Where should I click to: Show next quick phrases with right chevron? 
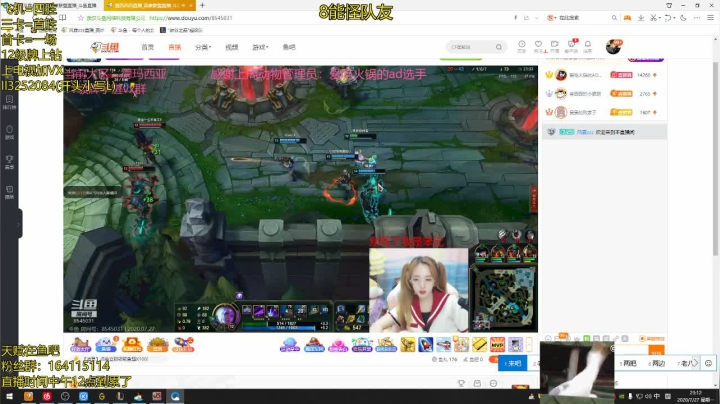[x=695, y=363]
